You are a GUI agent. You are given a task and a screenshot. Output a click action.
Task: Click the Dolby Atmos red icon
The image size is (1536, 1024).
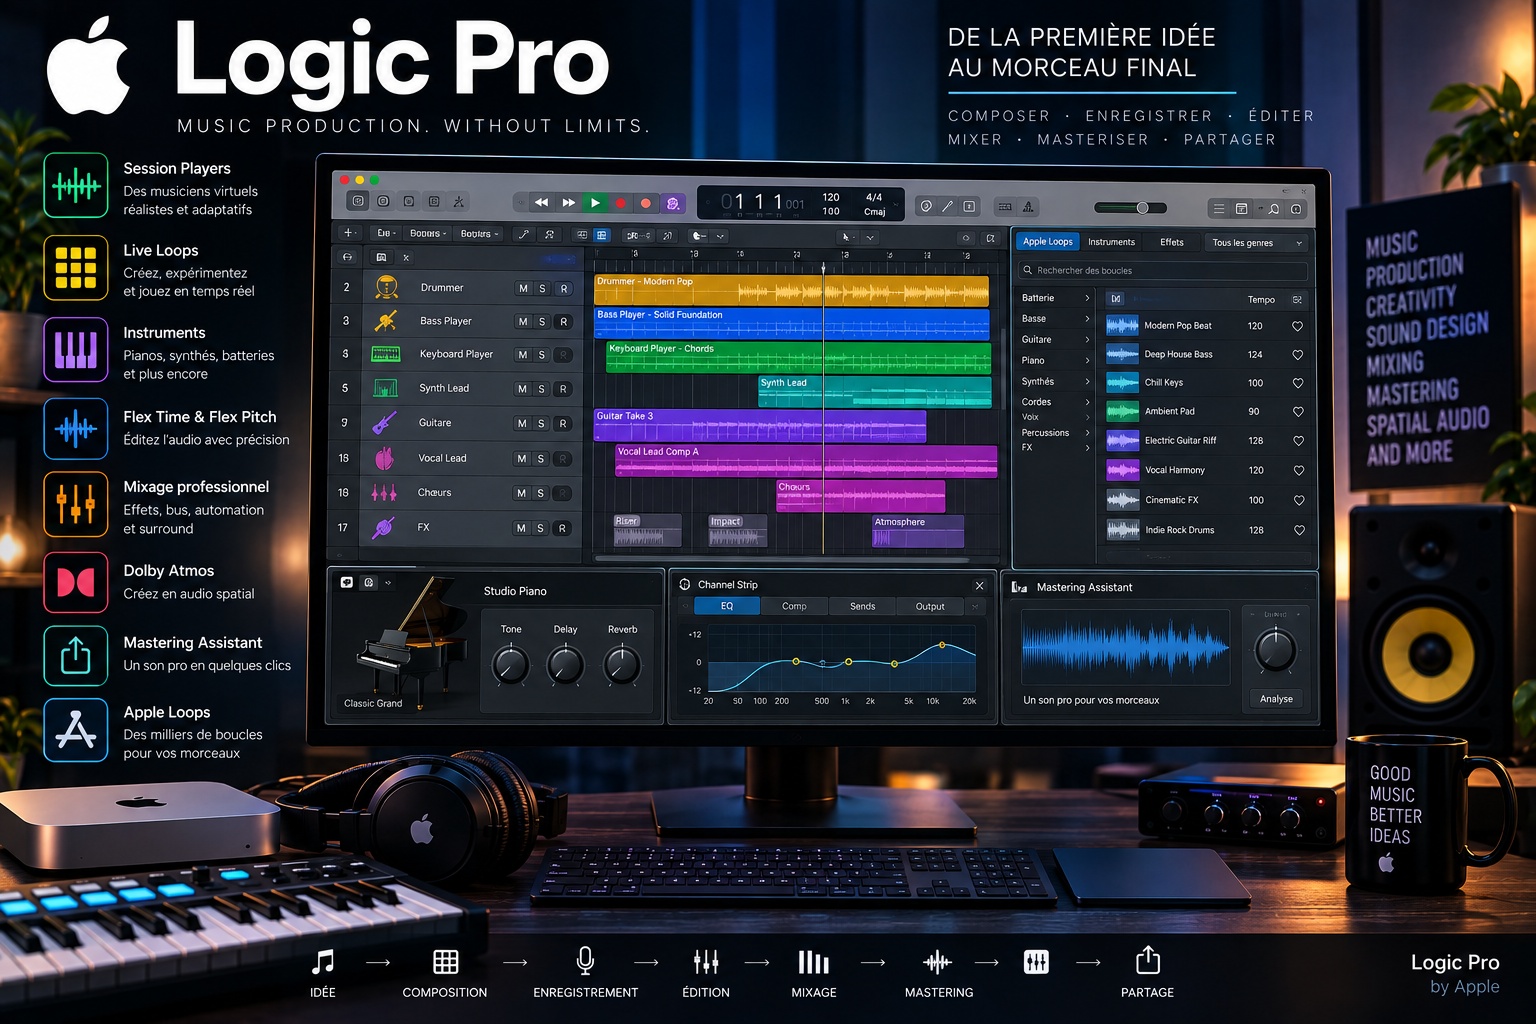pos(76,582)
